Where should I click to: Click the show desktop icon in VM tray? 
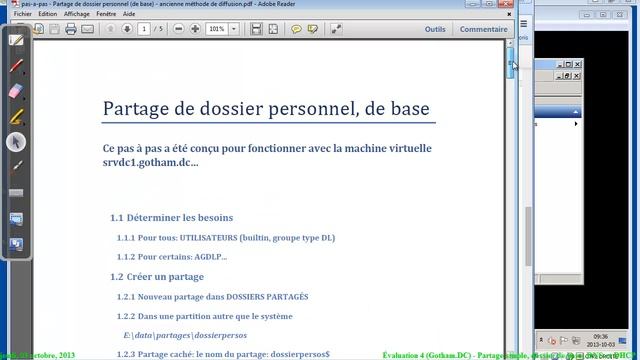pyautogui.click(x=622, y=341)
